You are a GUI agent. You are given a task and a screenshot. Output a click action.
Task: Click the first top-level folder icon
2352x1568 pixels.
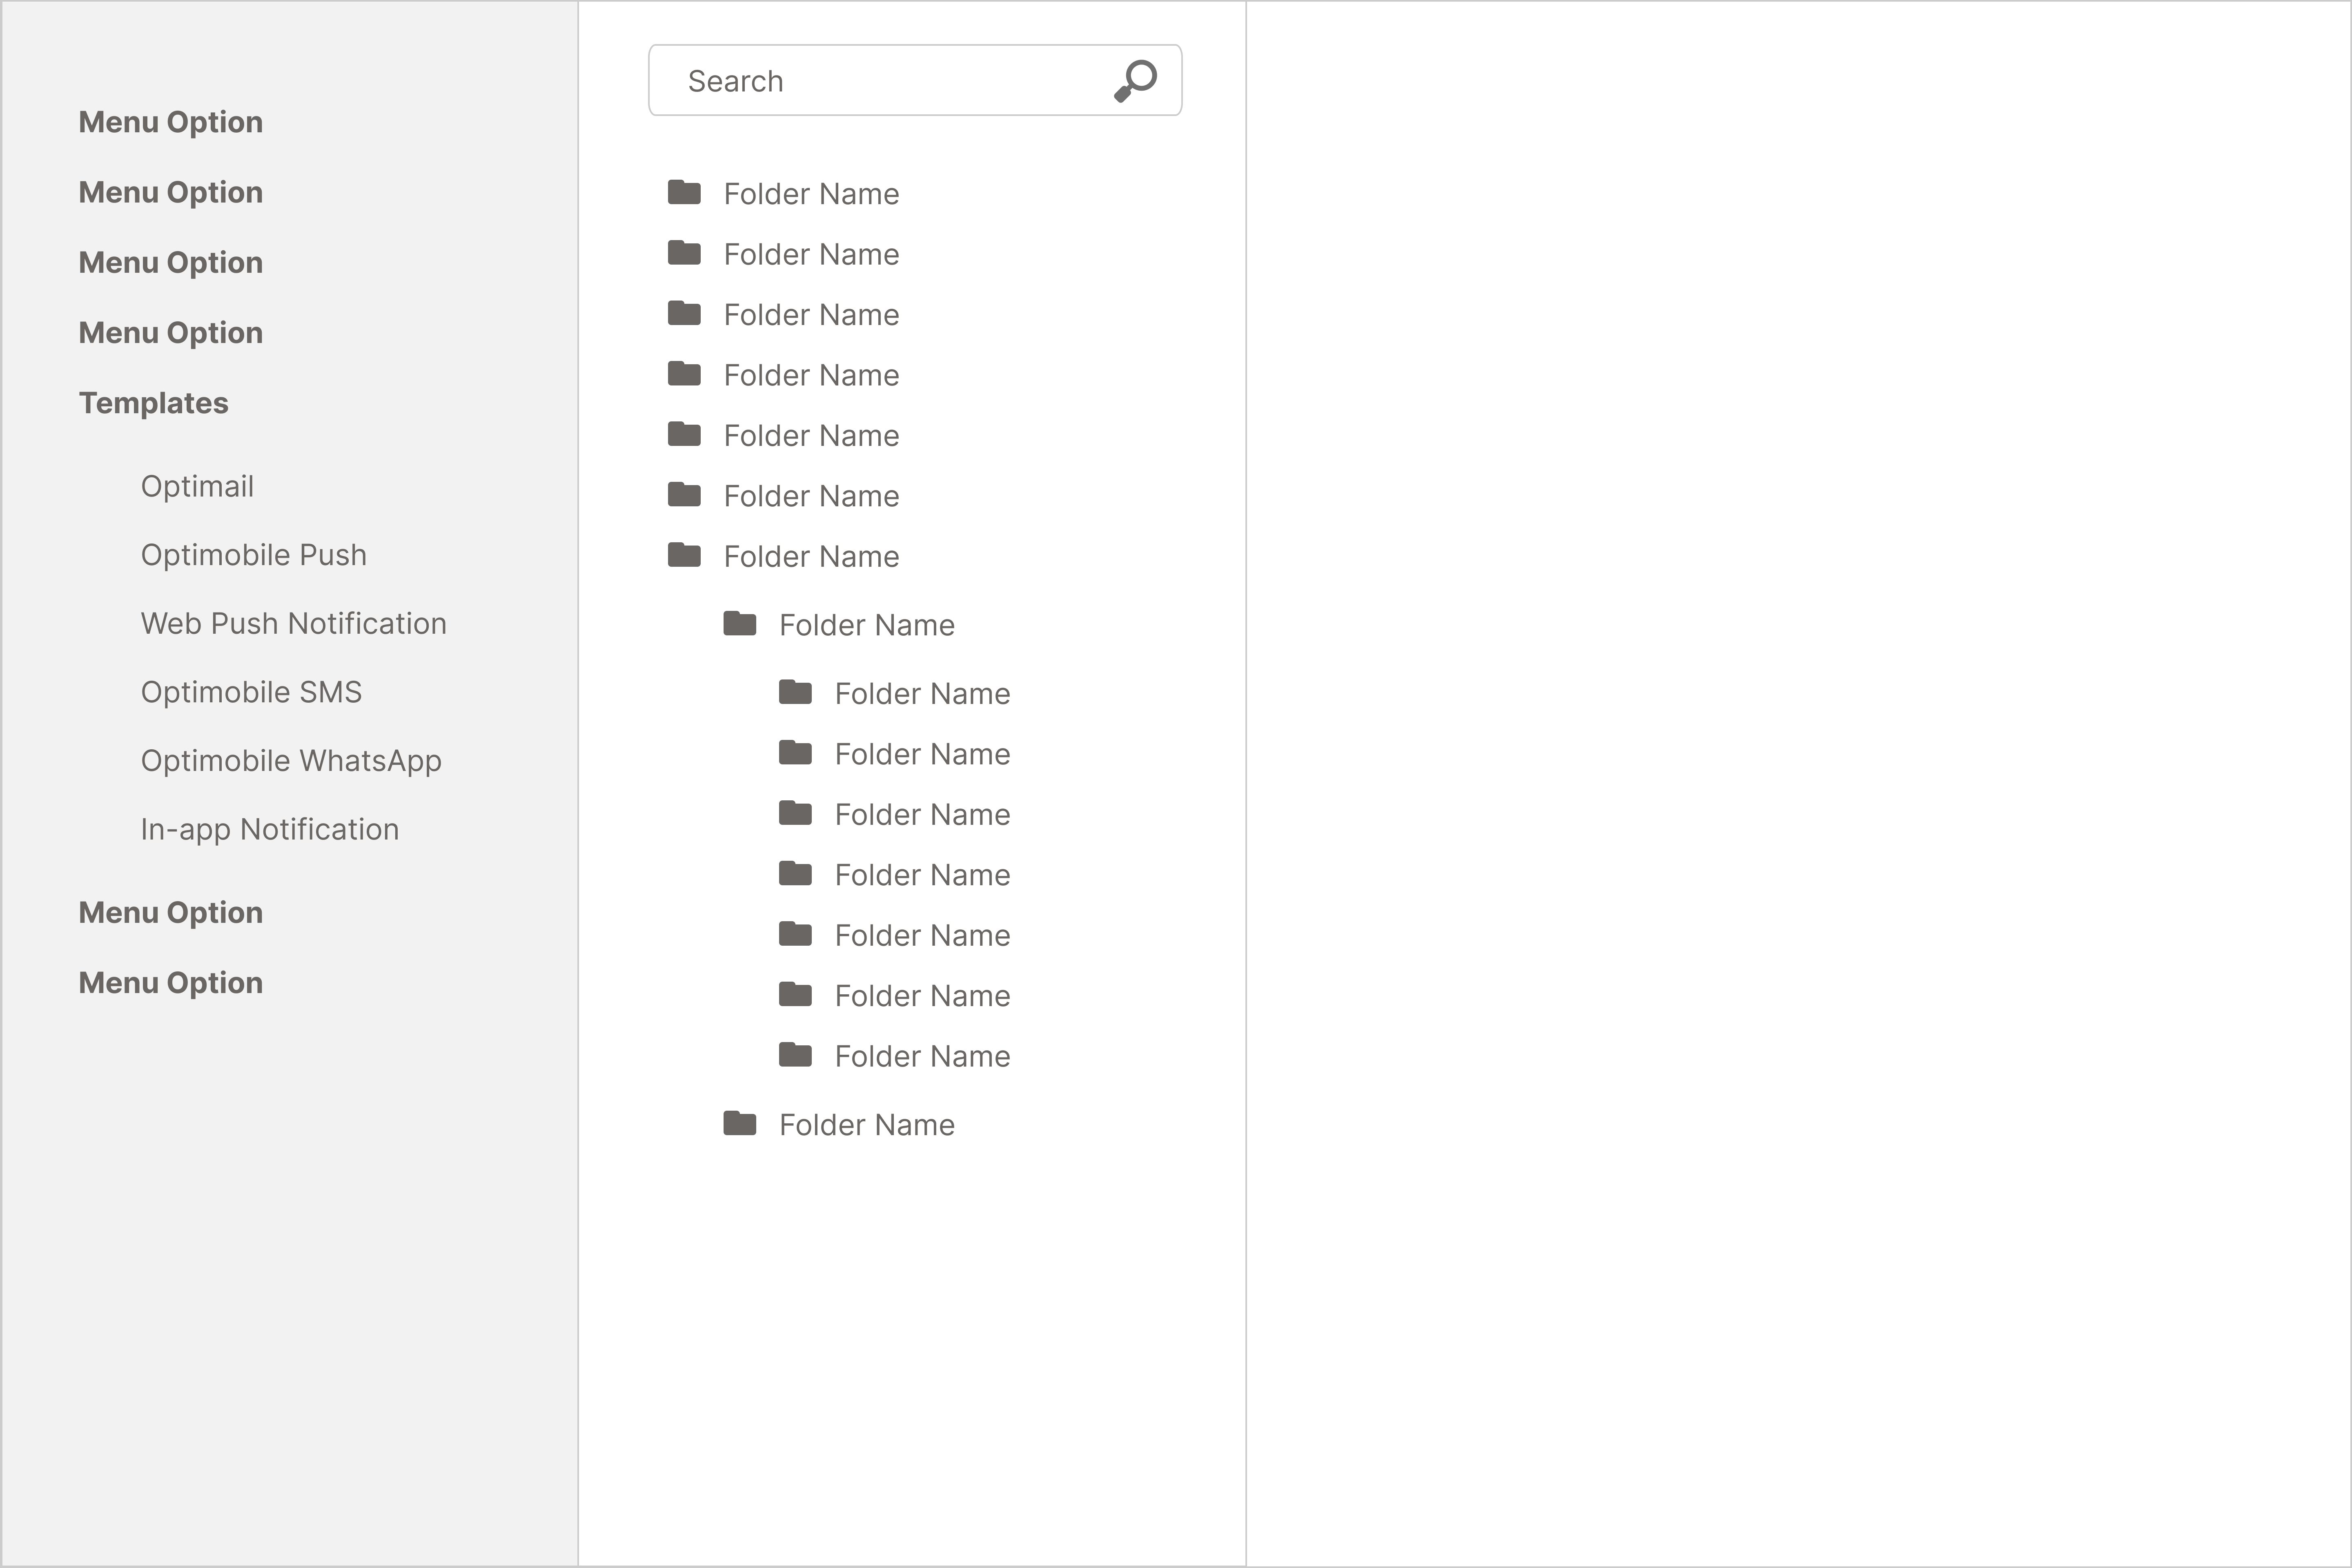pos(684,192)
